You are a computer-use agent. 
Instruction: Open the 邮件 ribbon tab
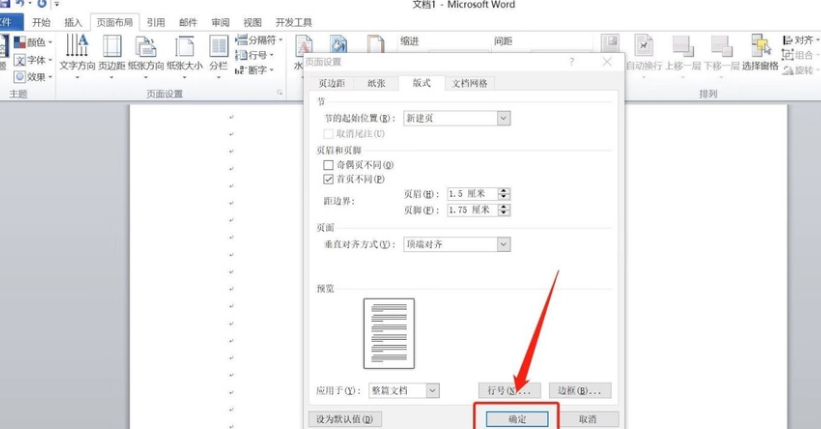tap(188, 23)
